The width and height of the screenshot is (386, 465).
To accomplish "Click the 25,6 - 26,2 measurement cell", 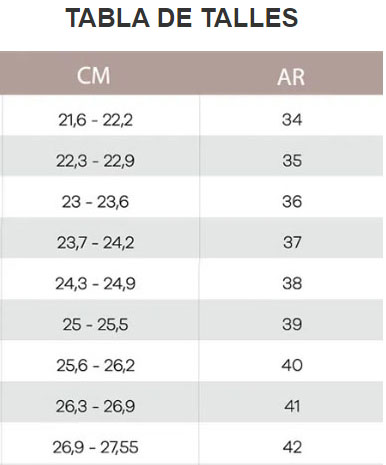I will click(x=100, y=361).
